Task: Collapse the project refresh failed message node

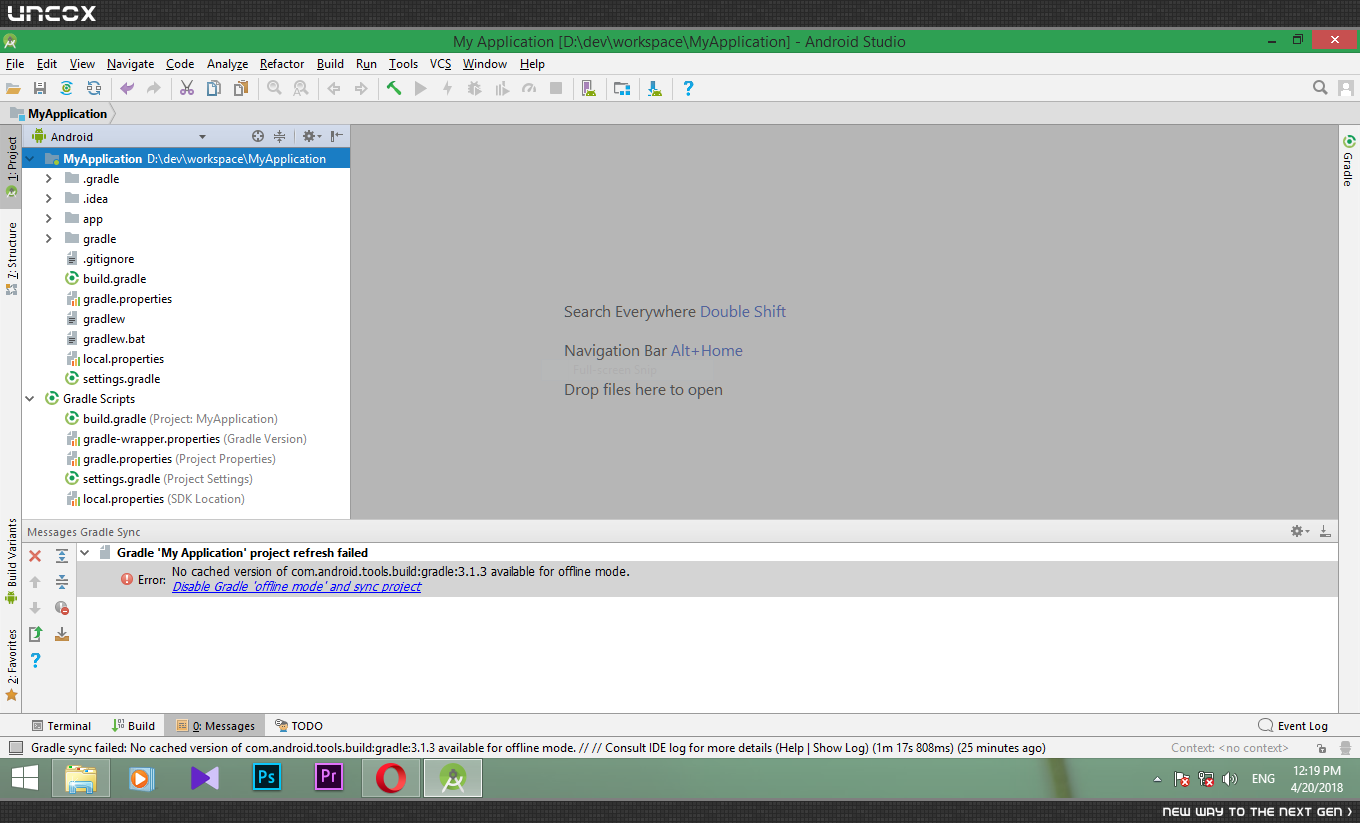Action: (x=85, y=553)
